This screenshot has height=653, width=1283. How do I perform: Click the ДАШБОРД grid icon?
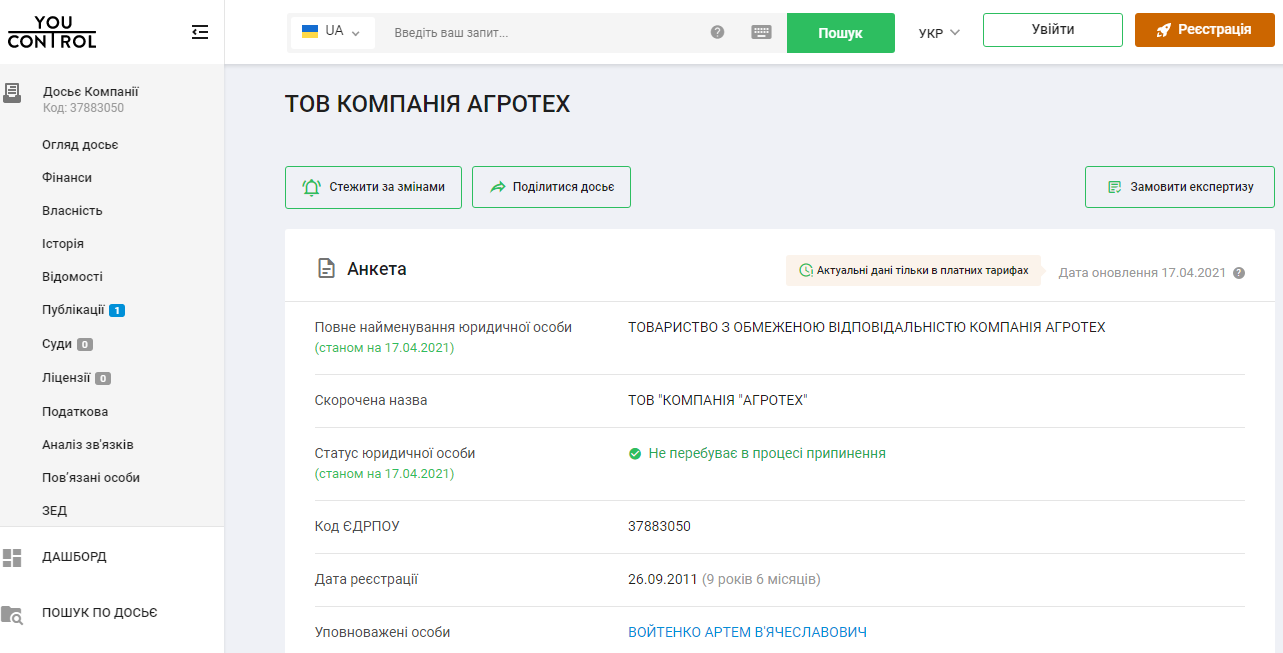pyautogui.click(x=12, y=557)
